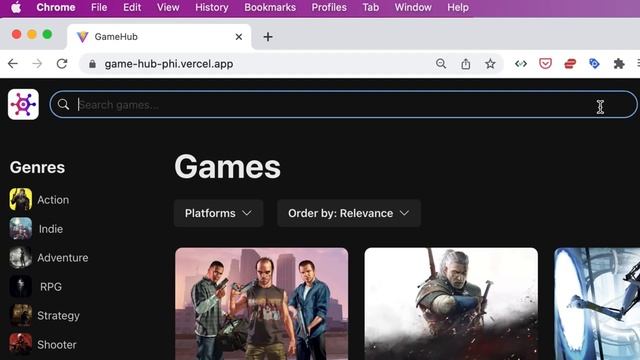The height and width of the screenshot is (360, 640).
Task: Open the blue tag extension
Action: [x=594, y=64]
